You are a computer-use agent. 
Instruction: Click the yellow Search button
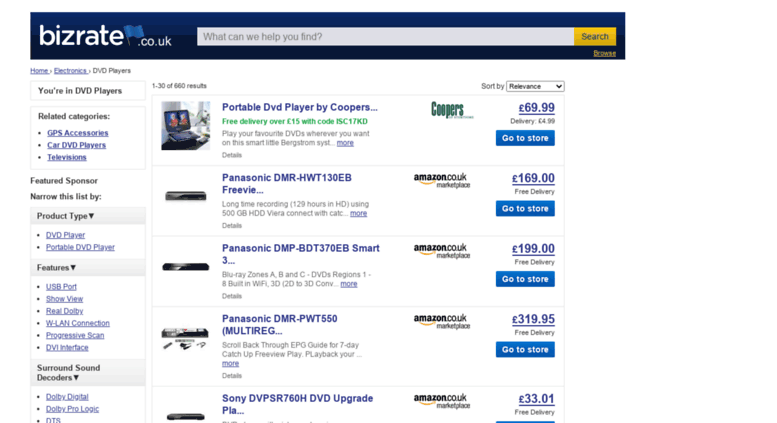pos(595,37)
